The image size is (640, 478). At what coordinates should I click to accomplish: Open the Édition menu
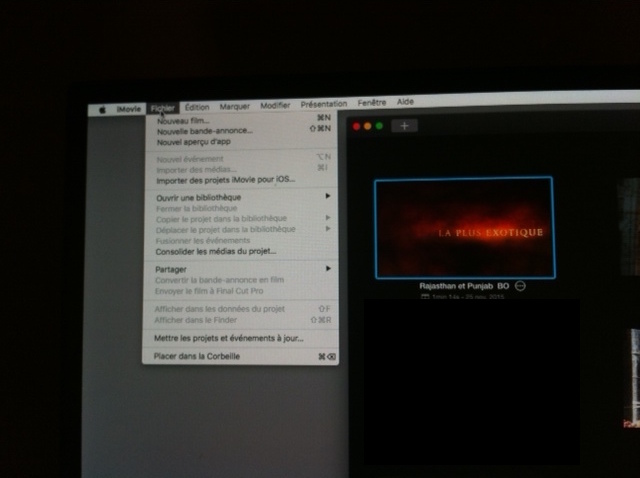[x=197, y=107]
